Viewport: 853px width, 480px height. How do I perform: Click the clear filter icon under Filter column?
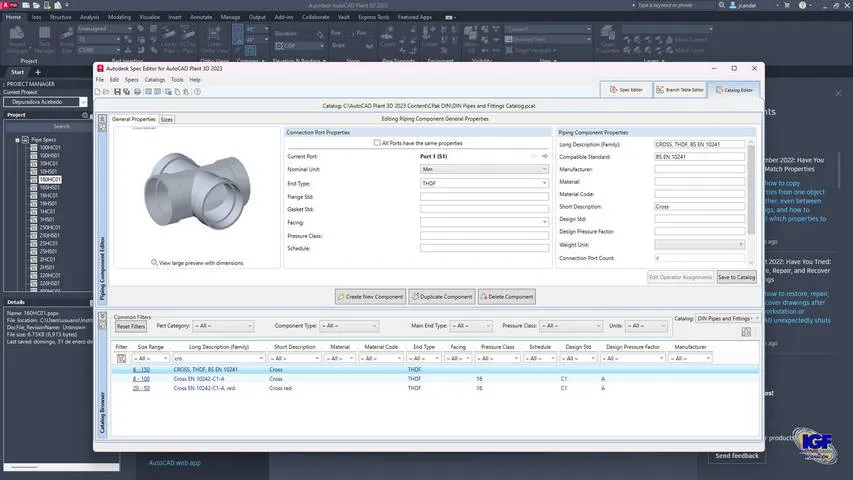pos(121,359)
